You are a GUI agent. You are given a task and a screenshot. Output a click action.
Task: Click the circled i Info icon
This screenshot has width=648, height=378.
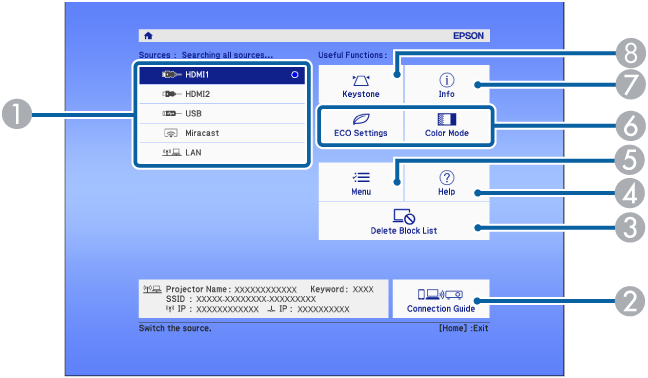(x=447, y=80)
